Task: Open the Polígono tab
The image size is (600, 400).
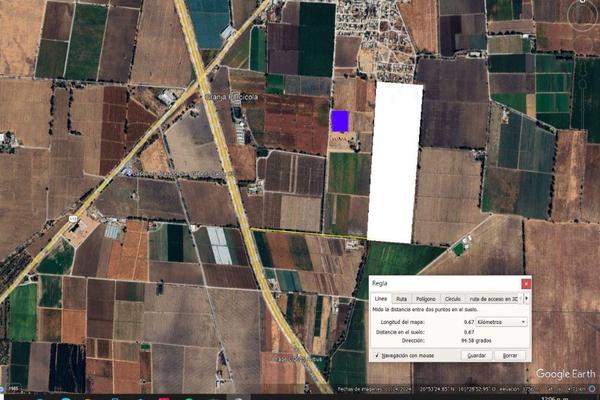Action: point(425,298)
